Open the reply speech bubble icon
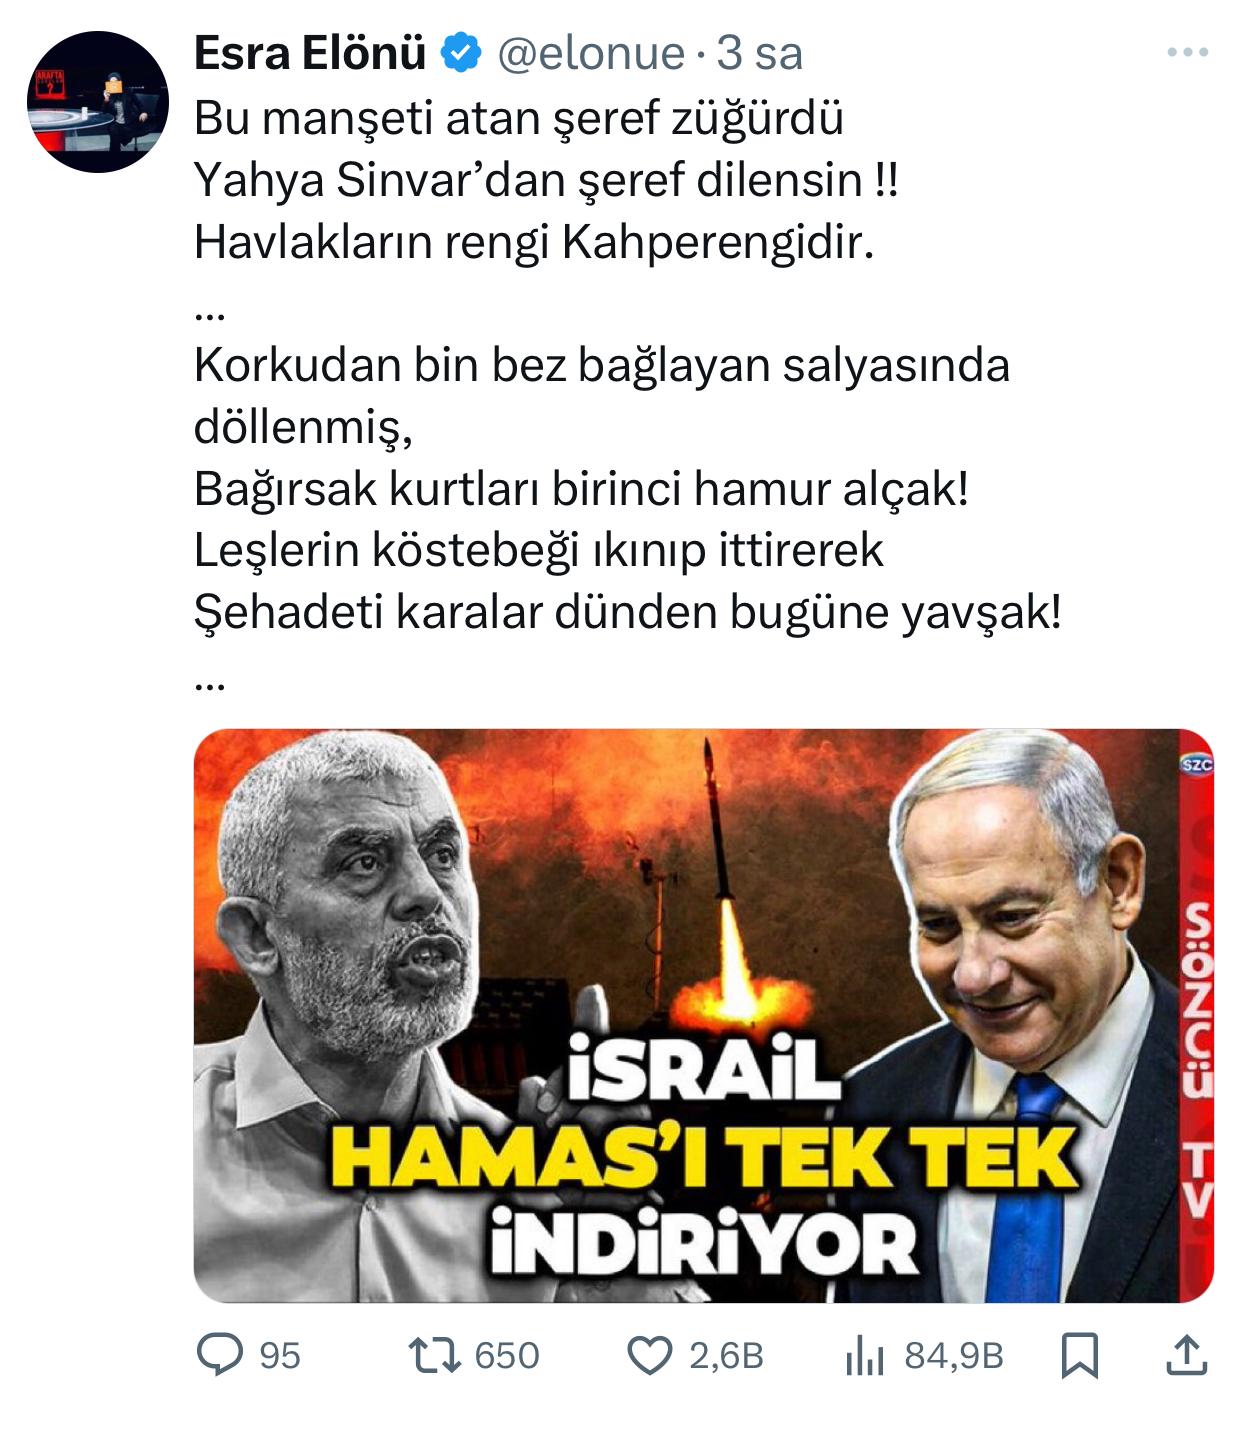Viewport: 1242px width, 1434px height. coord(219,1356)
